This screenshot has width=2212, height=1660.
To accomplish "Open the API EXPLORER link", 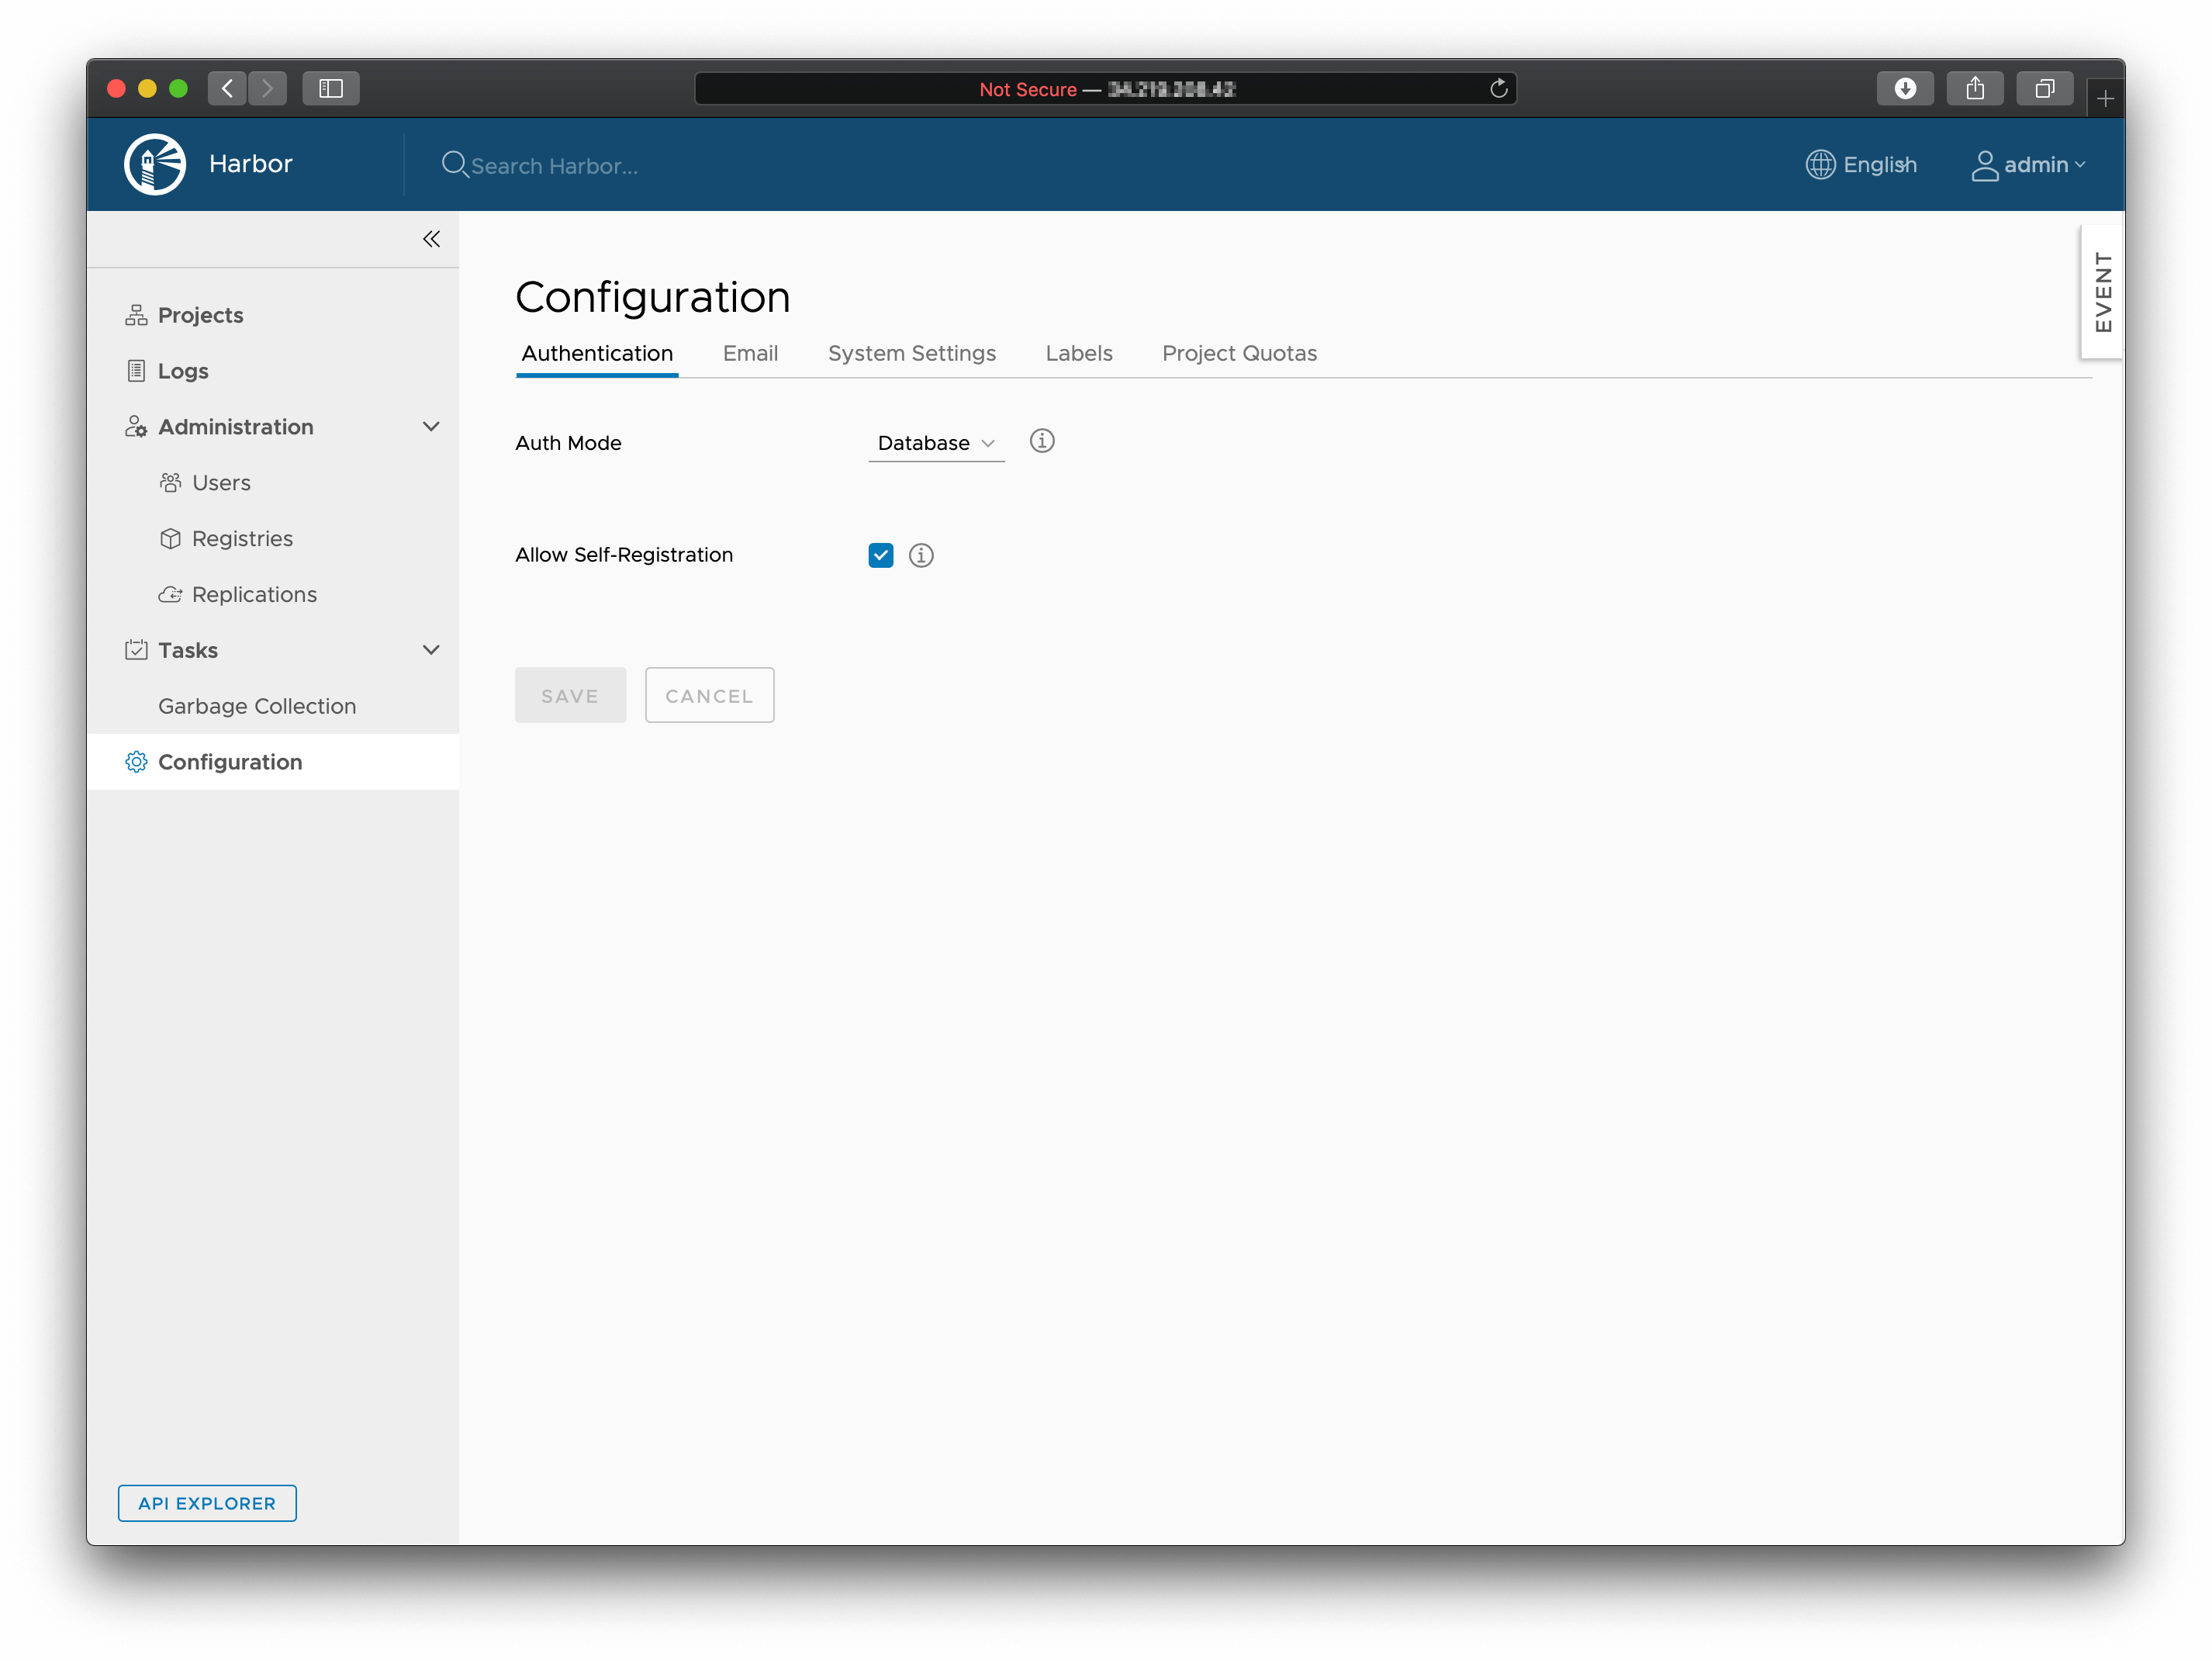I will [x=207, y=1503].
